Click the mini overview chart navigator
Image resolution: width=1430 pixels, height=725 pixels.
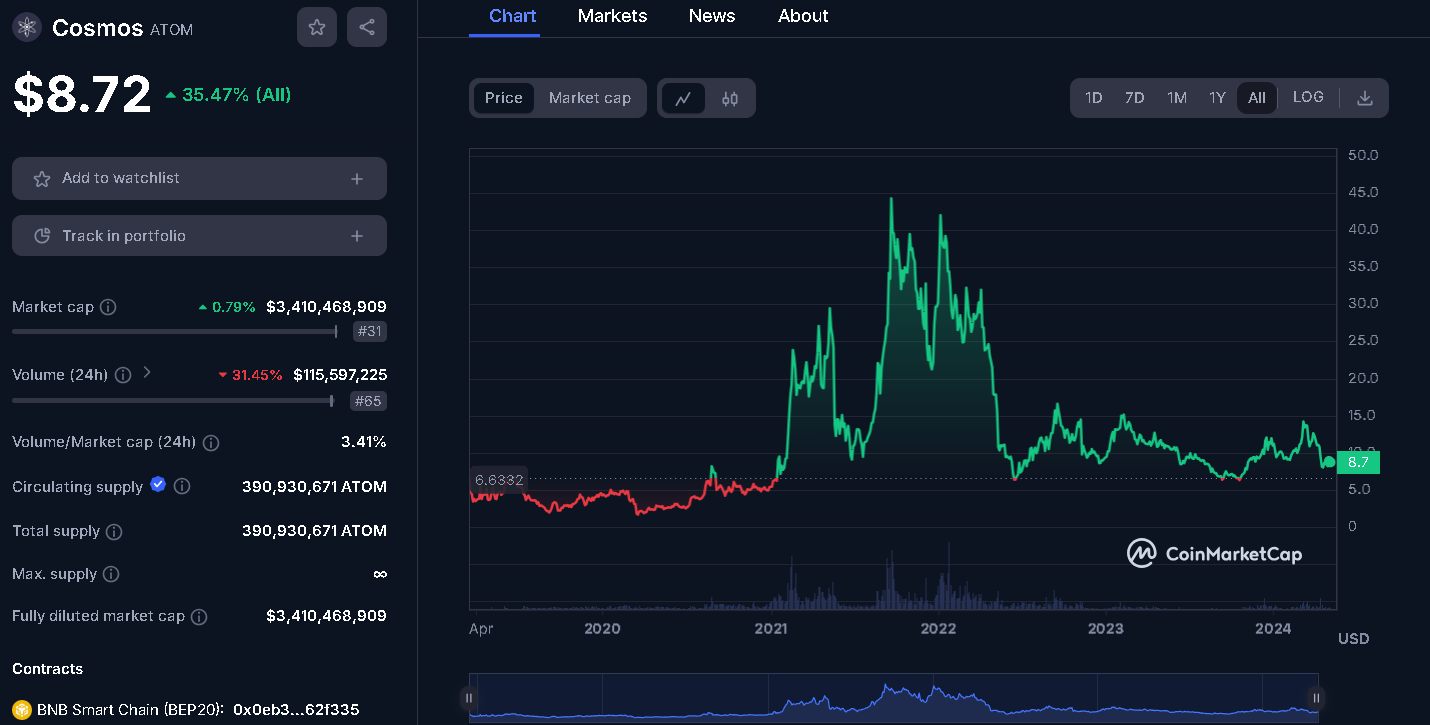click(x=893, y=698)
